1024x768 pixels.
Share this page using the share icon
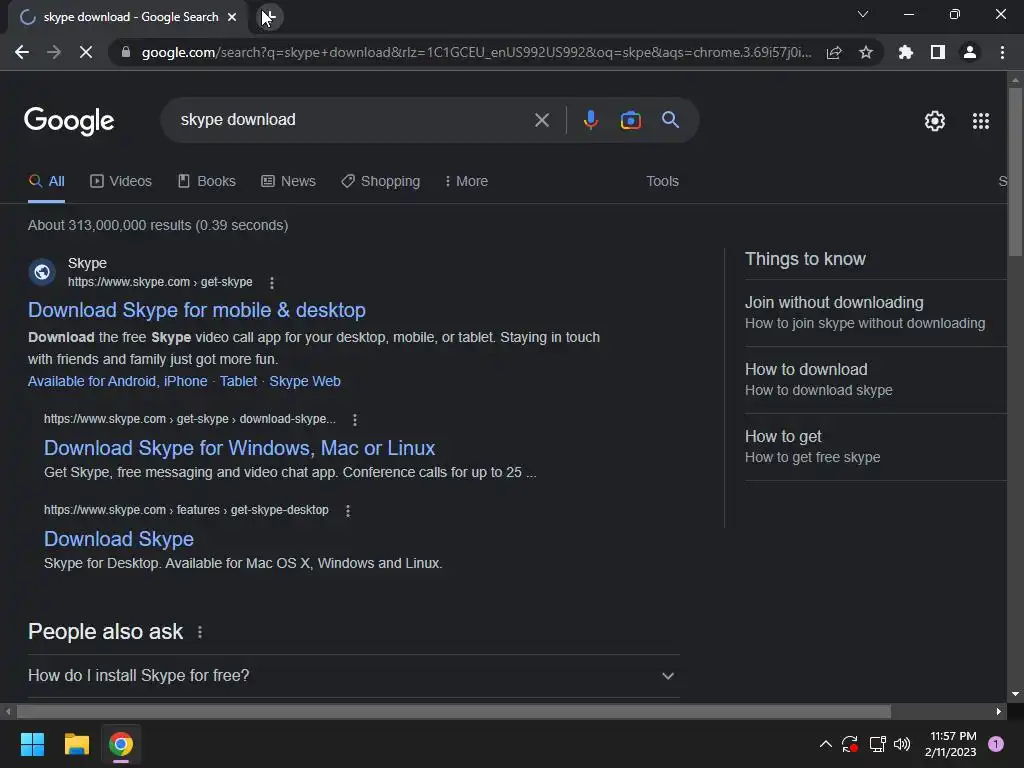834,52
